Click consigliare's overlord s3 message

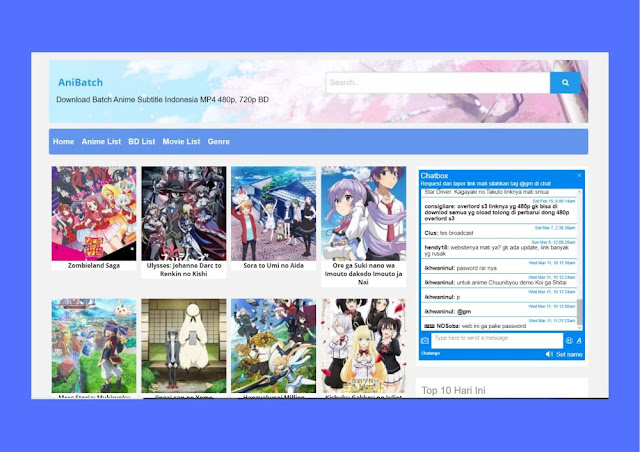point(497,212)
